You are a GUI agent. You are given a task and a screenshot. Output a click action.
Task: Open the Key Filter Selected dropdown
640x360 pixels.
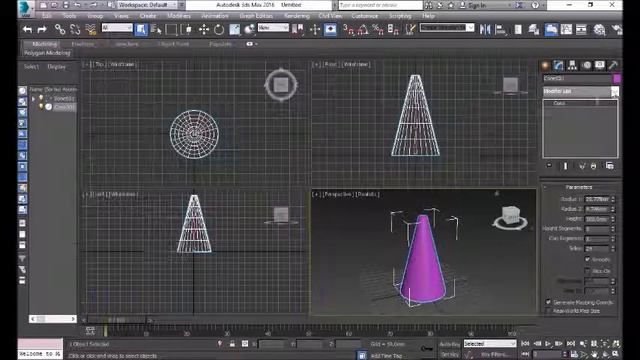[x=490, y=344]
